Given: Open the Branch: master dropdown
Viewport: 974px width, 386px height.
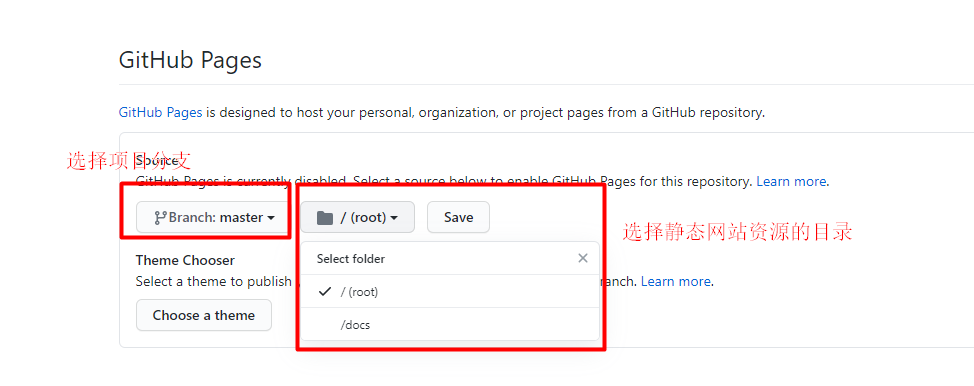Looking at the screenshot, I should tap(212, 218).
